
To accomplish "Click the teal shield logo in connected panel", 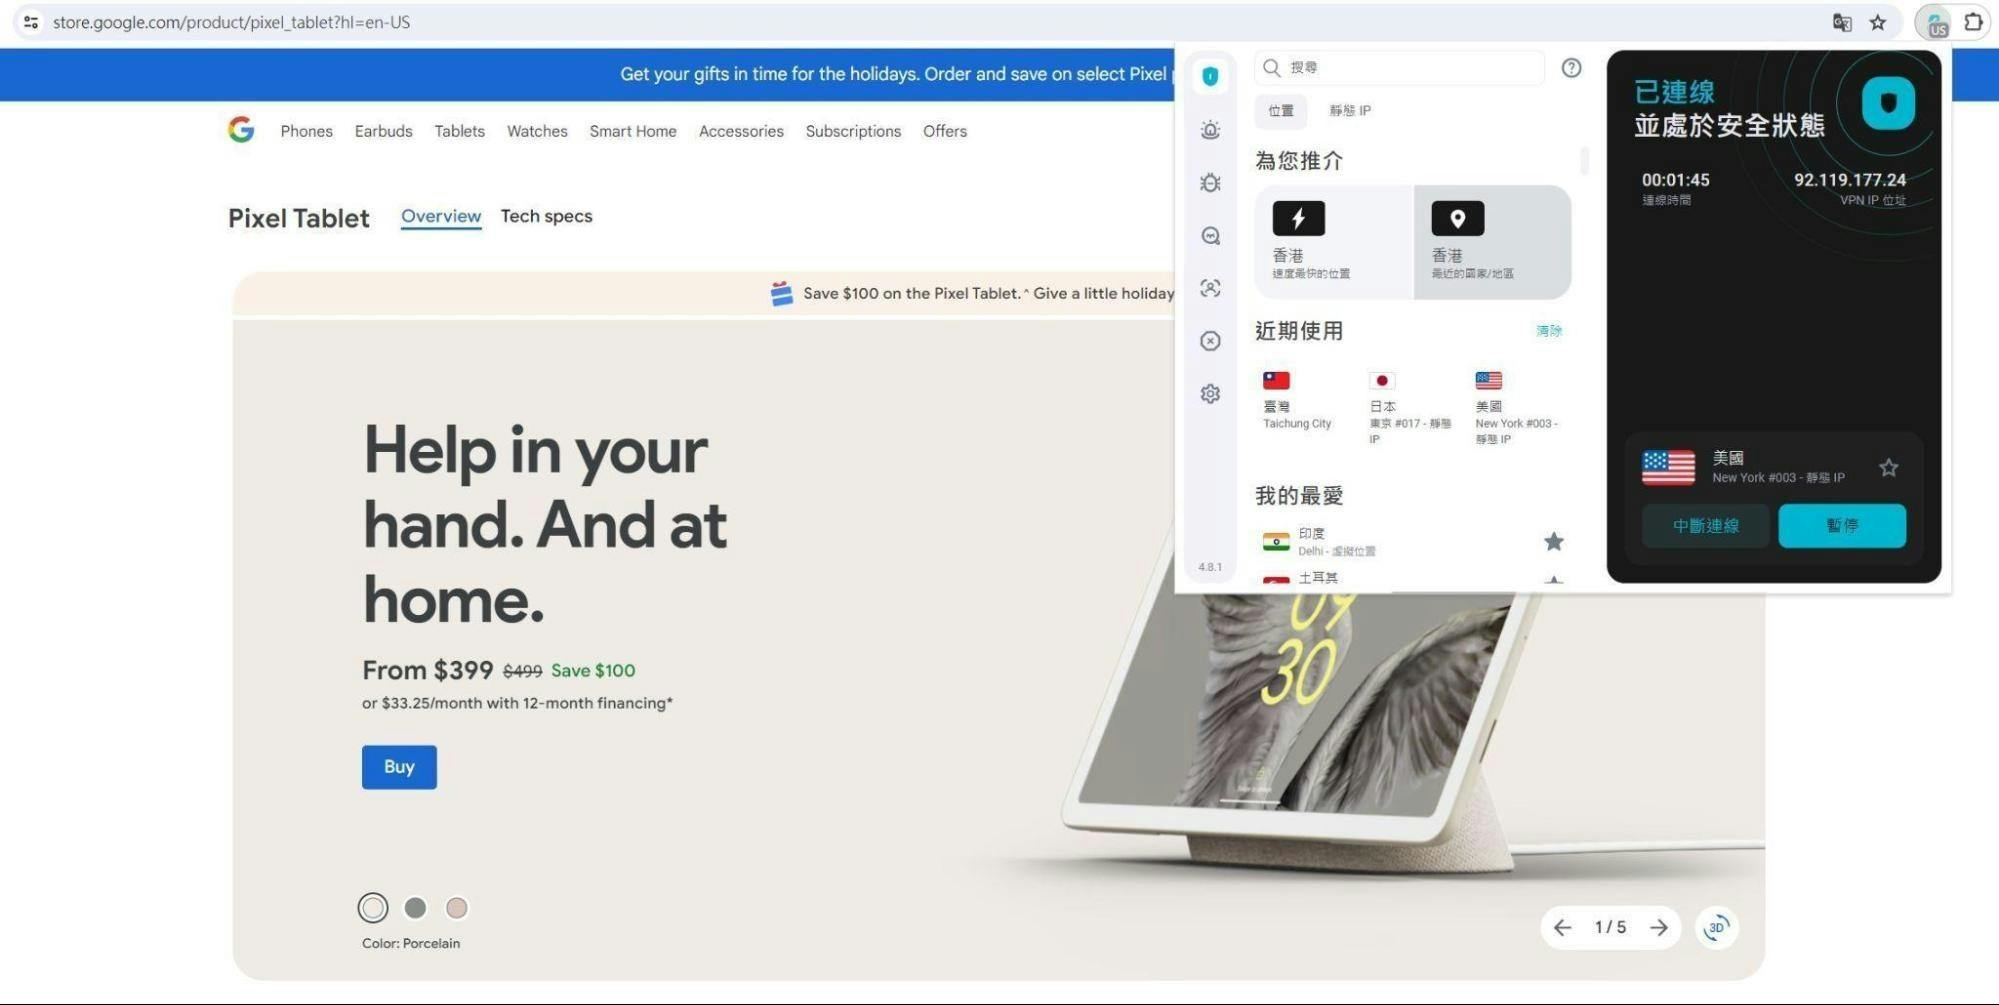I will [x=1888, y=103].
